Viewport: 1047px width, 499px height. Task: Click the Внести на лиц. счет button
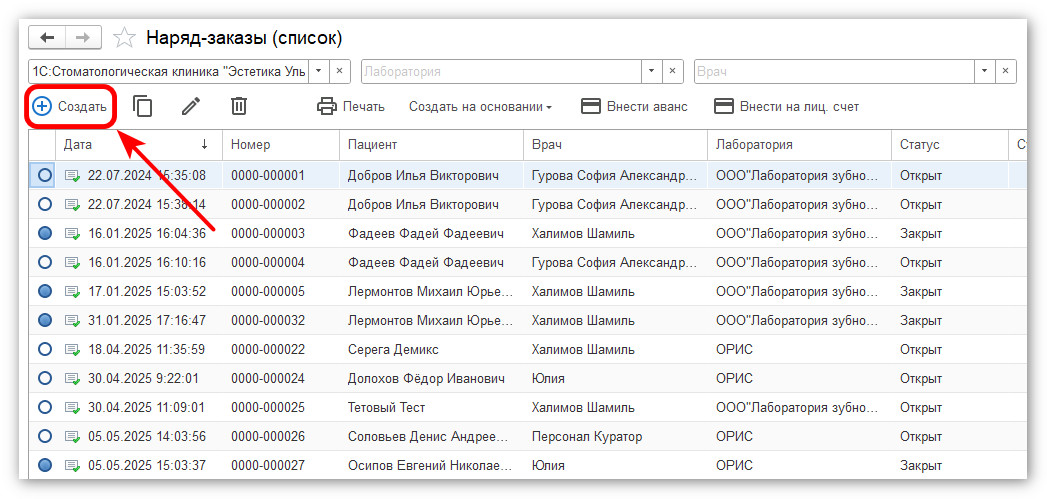click(786, 106)
